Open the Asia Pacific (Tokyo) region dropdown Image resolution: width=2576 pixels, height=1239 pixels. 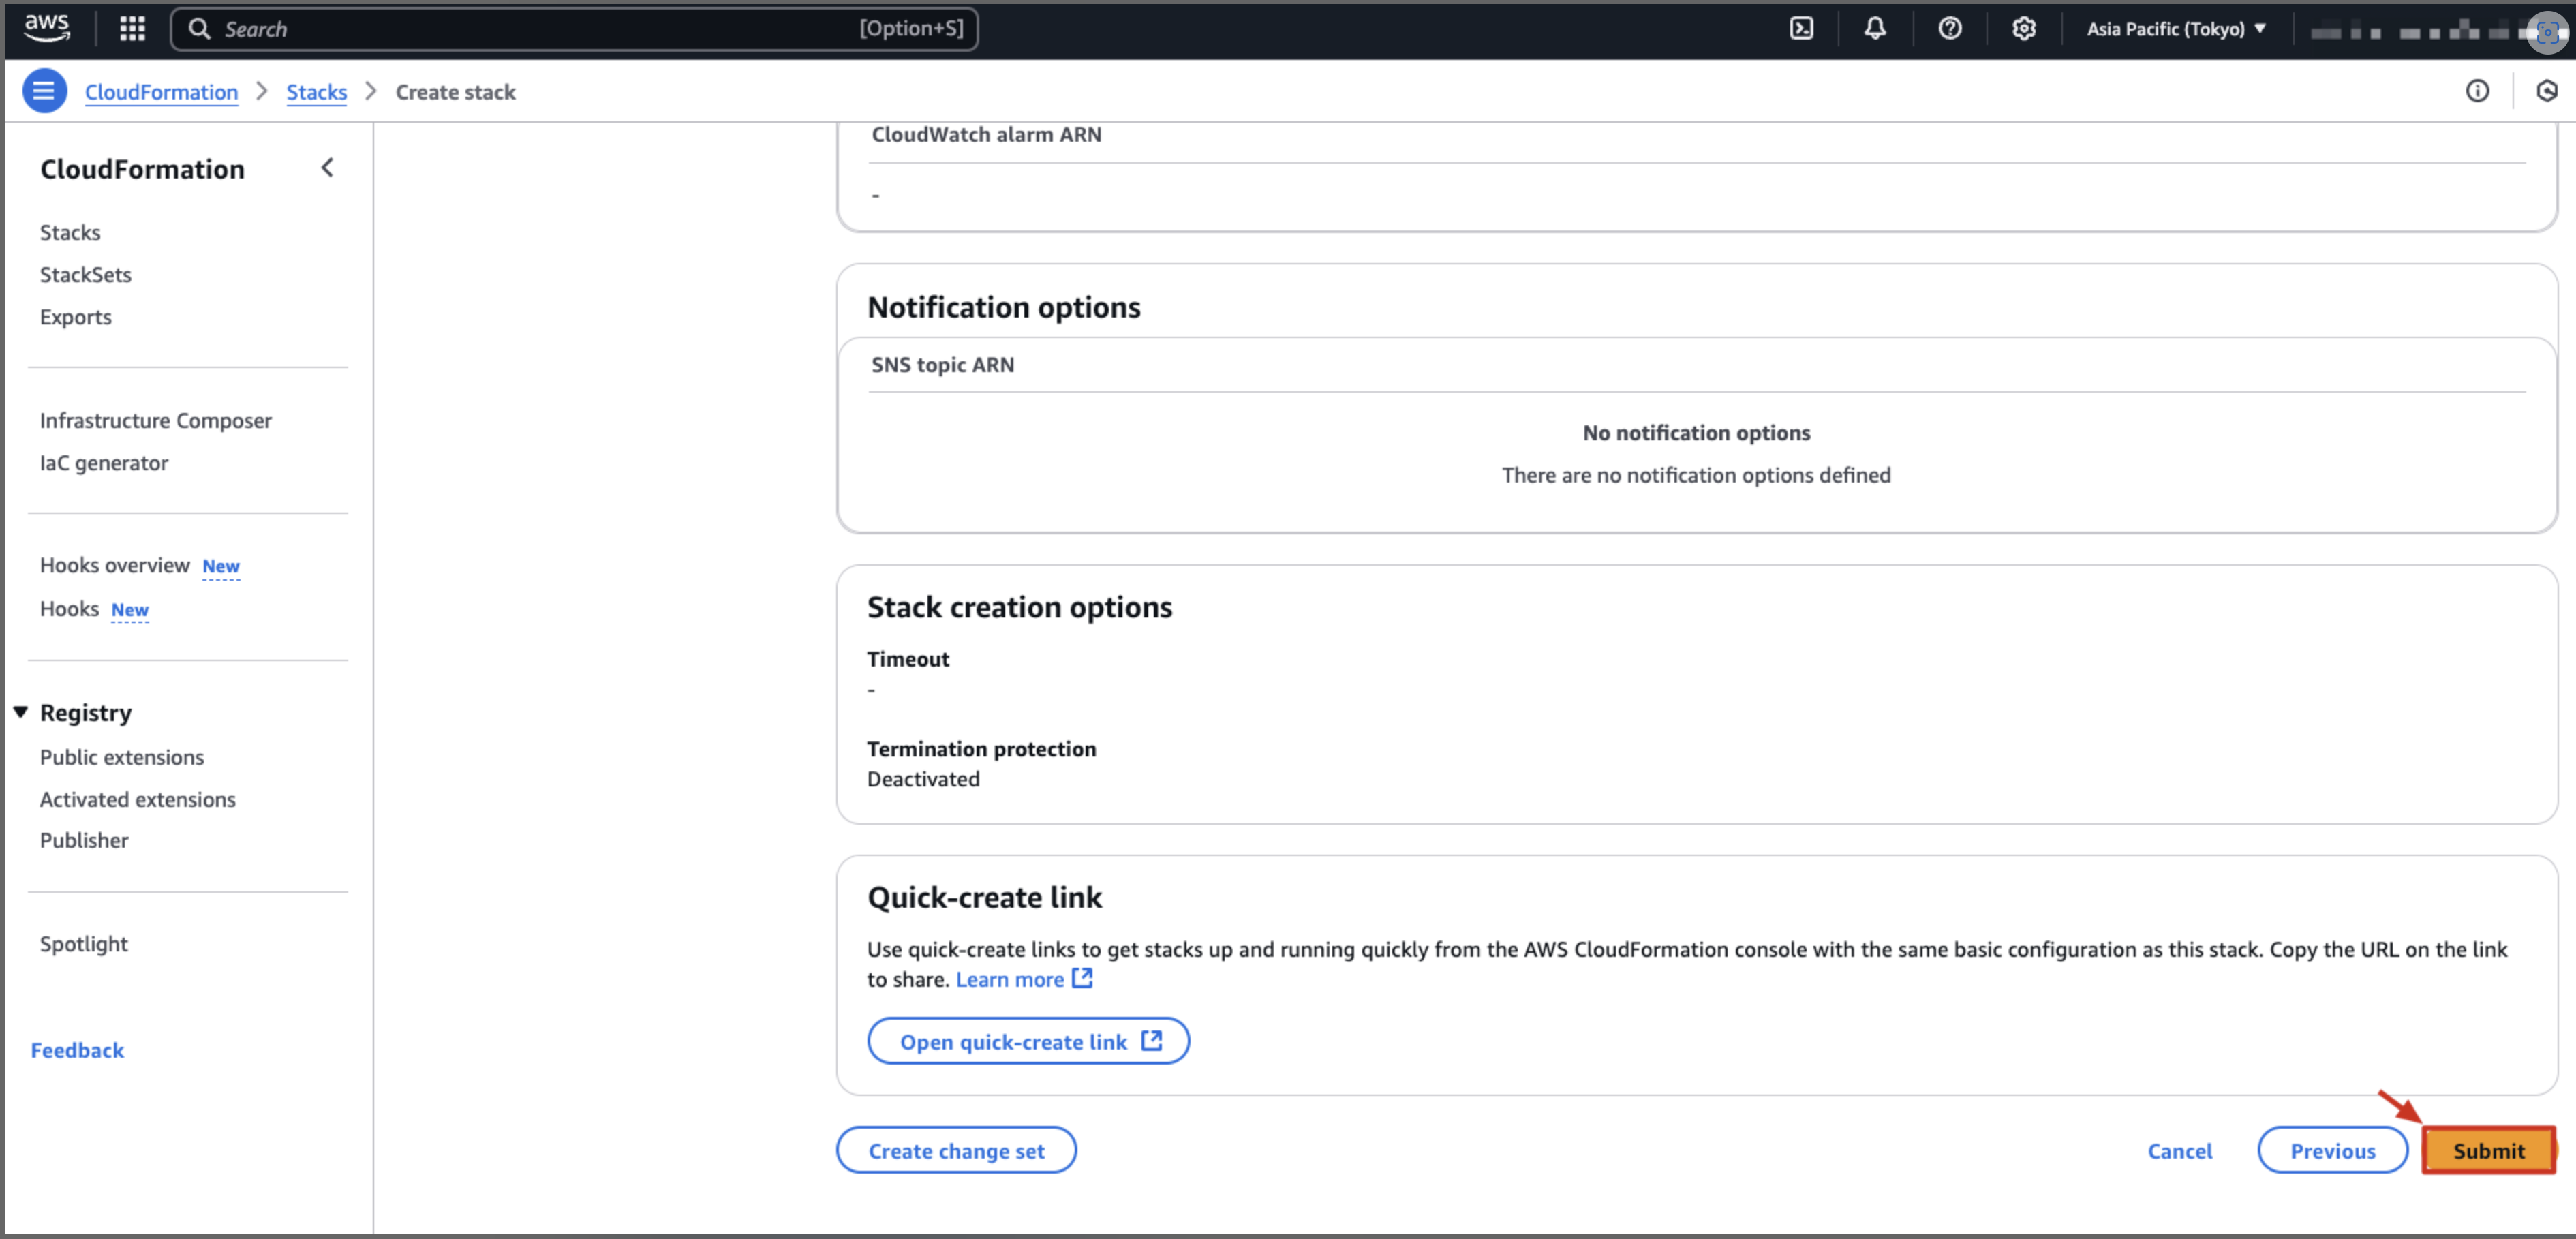tap(2175, 28)
